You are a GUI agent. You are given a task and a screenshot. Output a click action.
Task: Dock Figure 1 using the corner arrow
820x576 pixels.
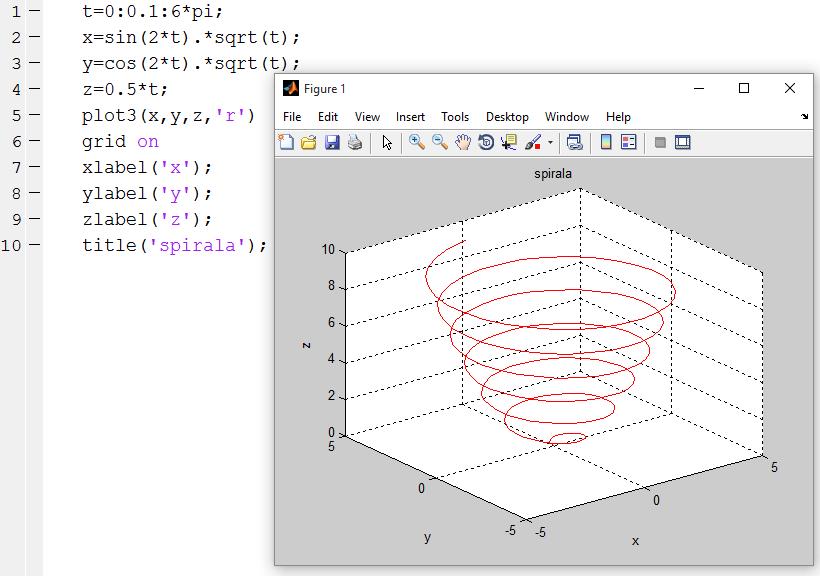804,116
